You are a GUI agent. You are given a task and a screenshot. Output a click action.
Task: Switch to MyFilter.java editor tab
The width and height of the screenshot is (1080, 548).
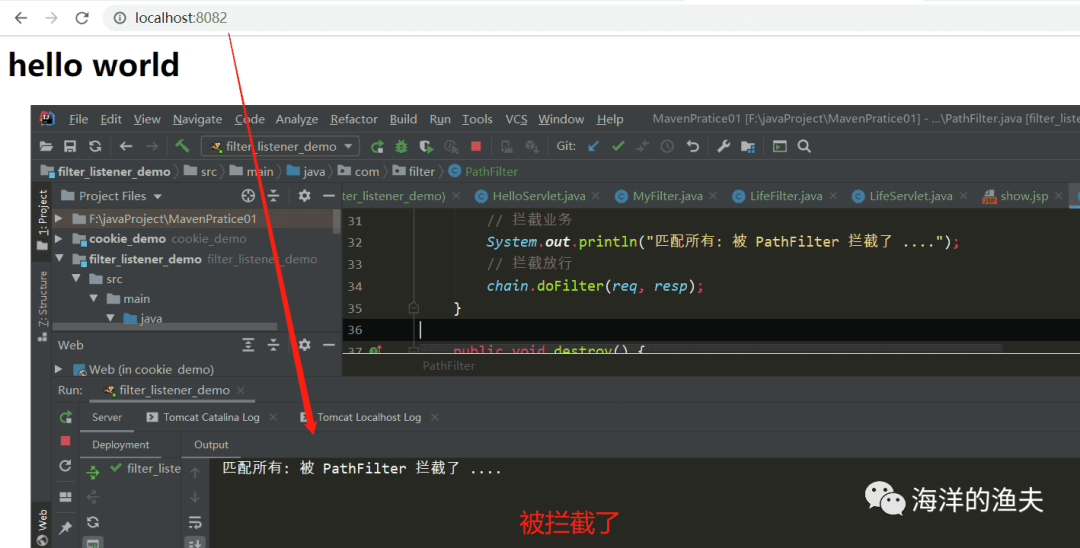(667, 196)
